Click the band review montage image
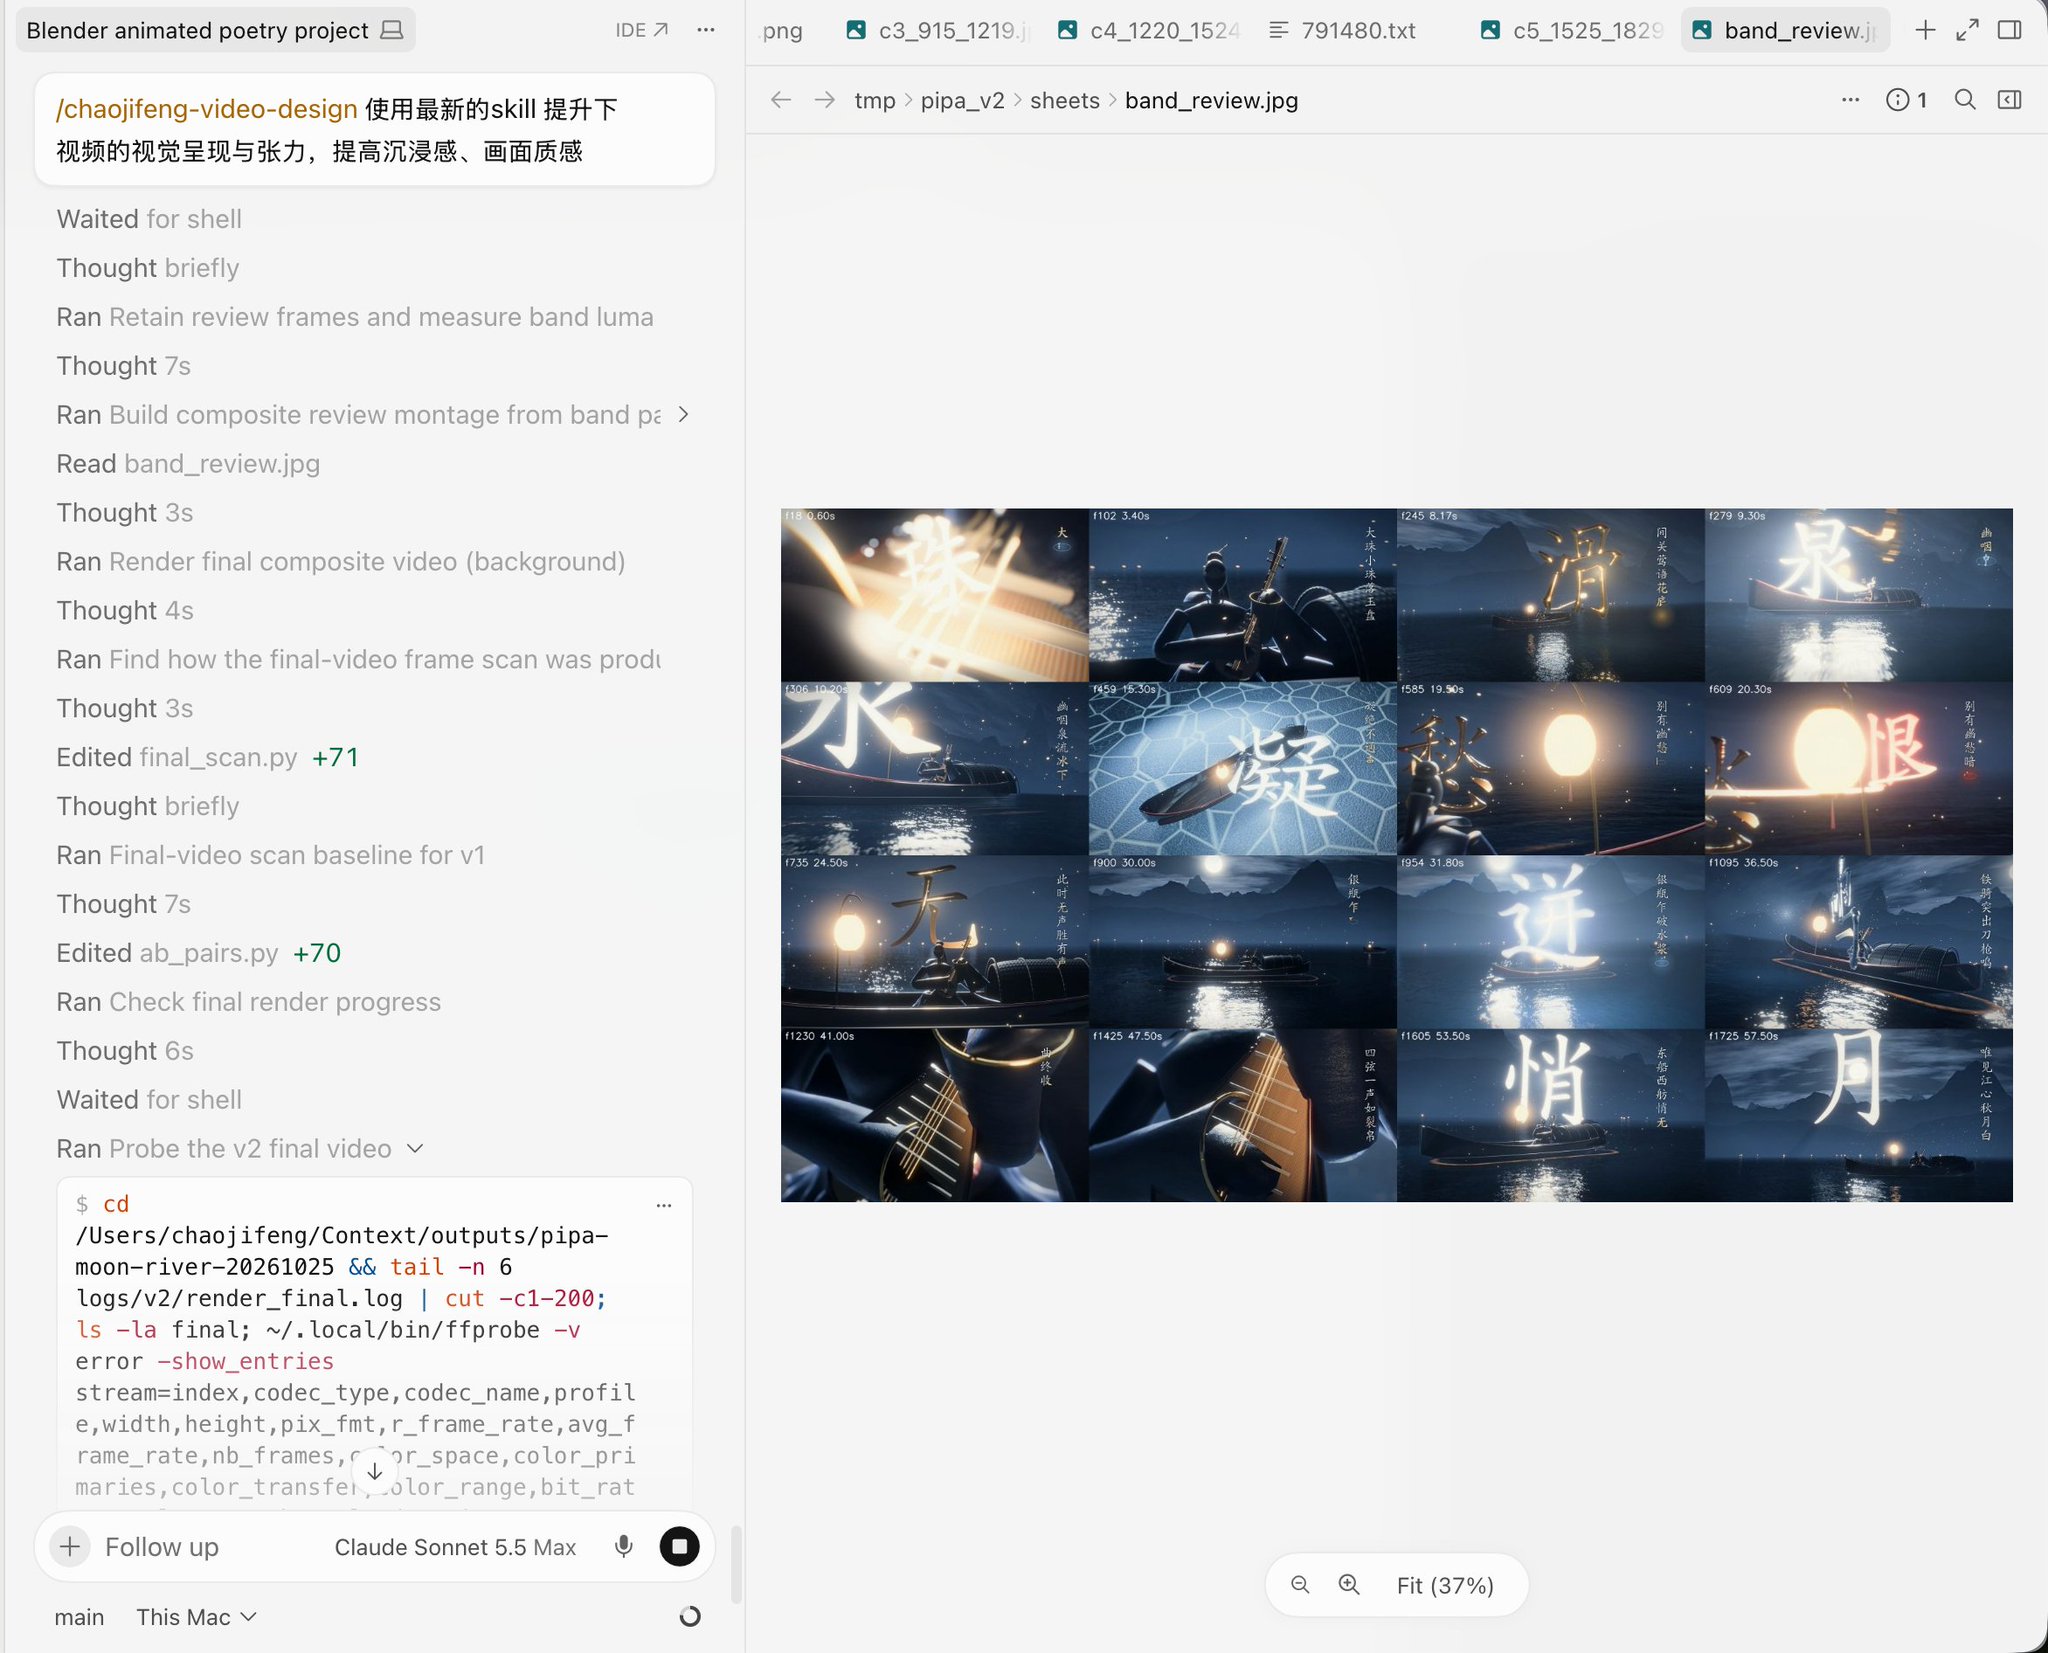Screen dimensions: 2048x1653 point(1396,855)
